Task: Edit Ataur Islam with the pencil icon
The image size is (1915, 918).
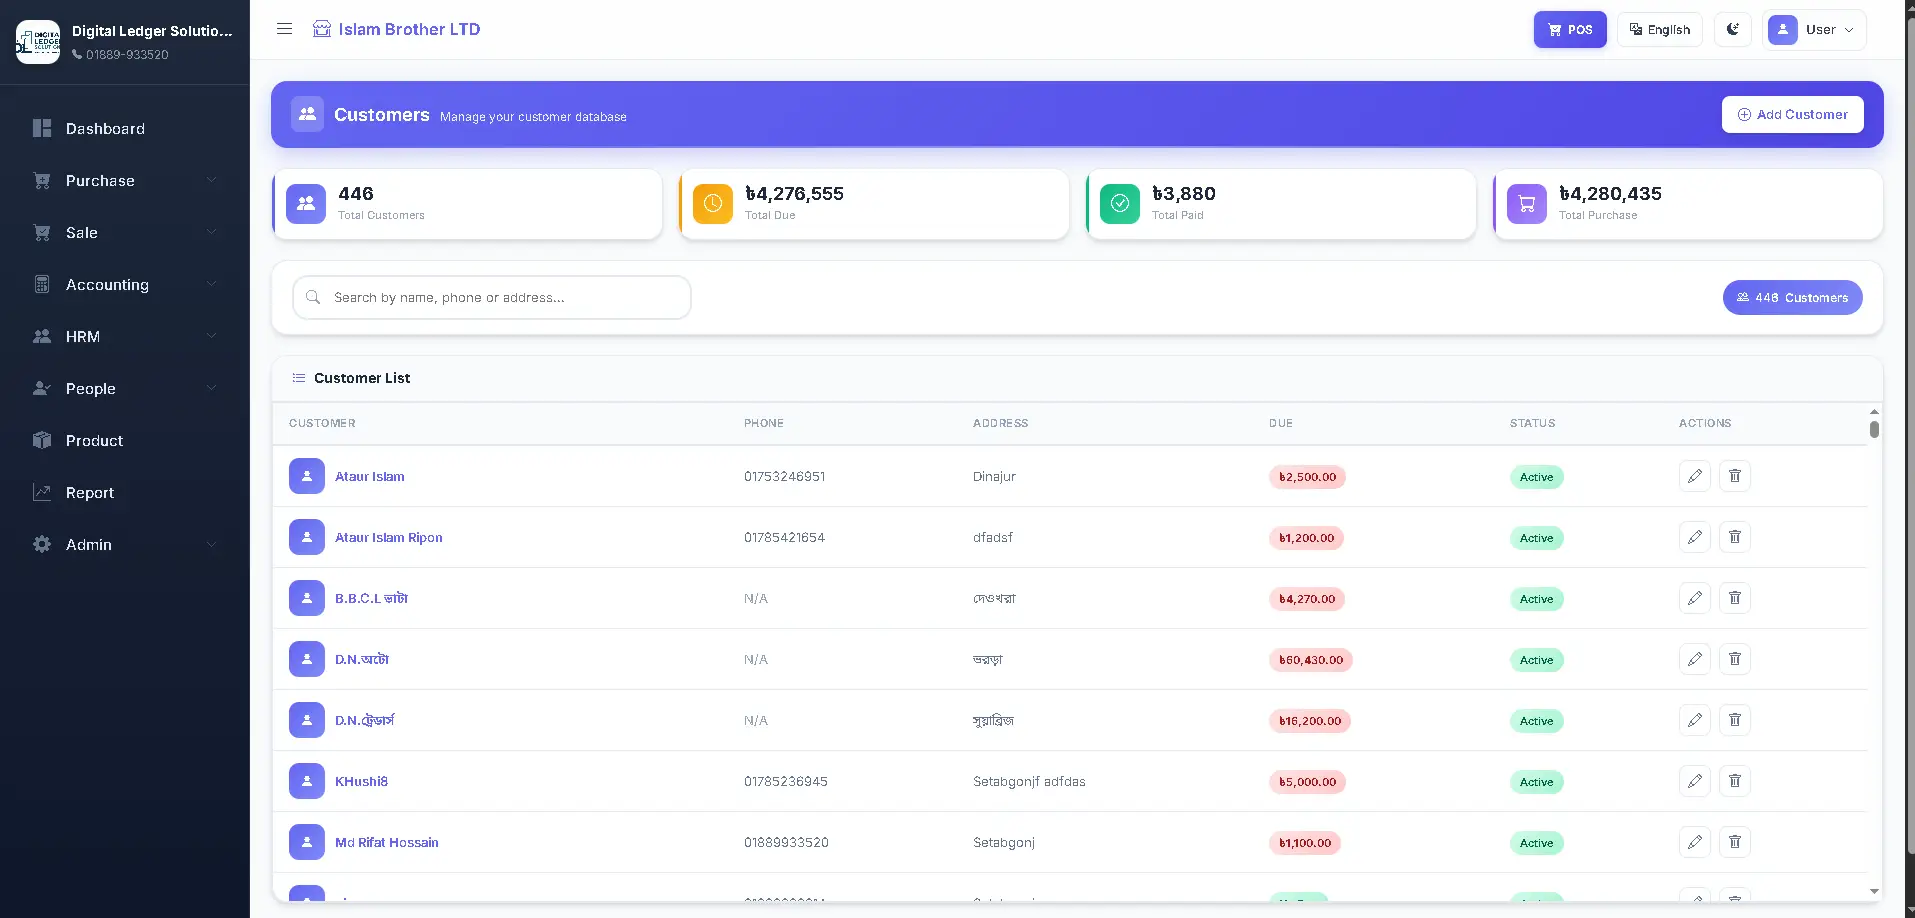Action: pyautogui.click(x=1695, y=476)
